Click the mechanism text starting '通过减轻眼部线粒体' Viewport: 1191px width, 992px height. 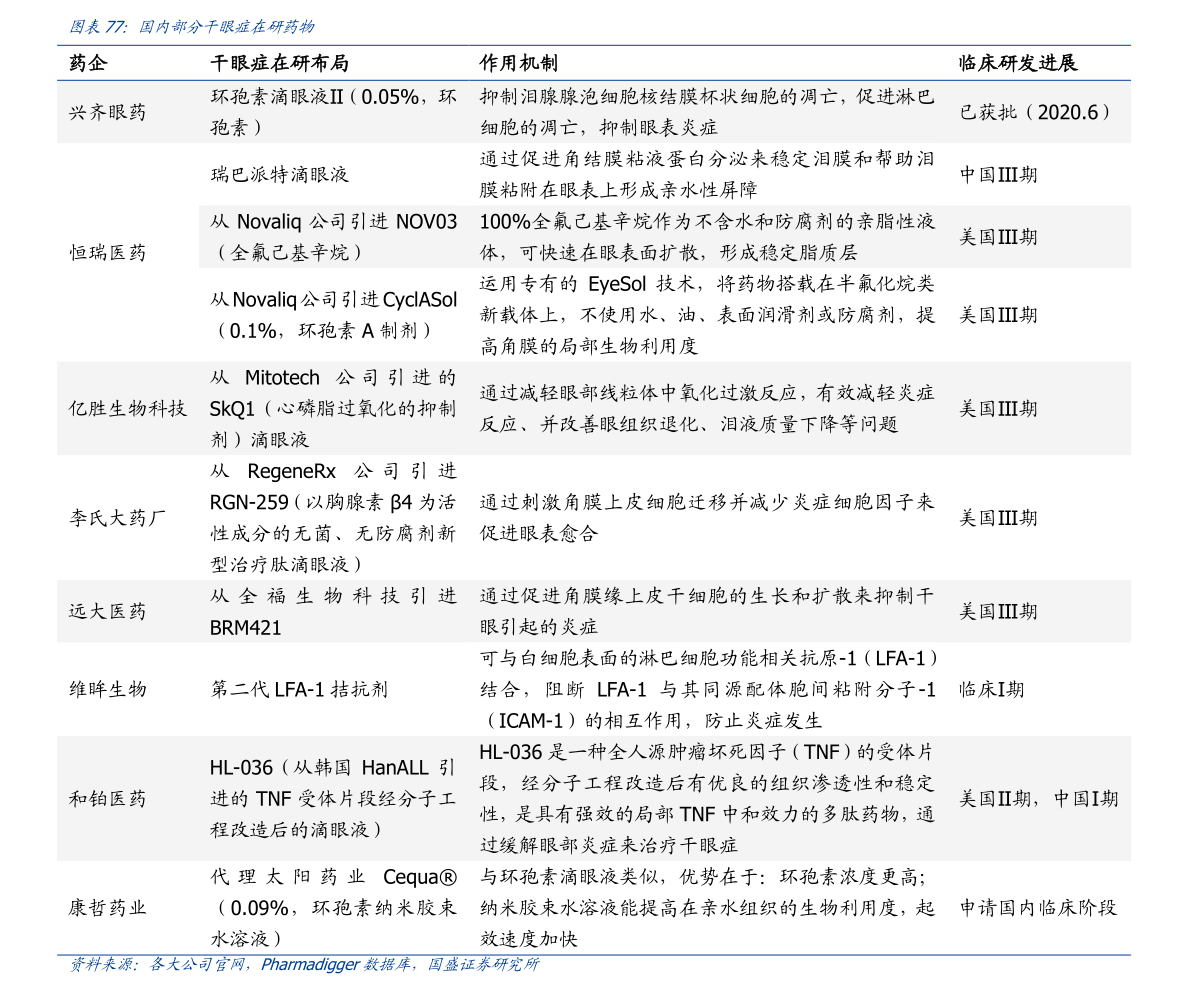coord(707,409)
